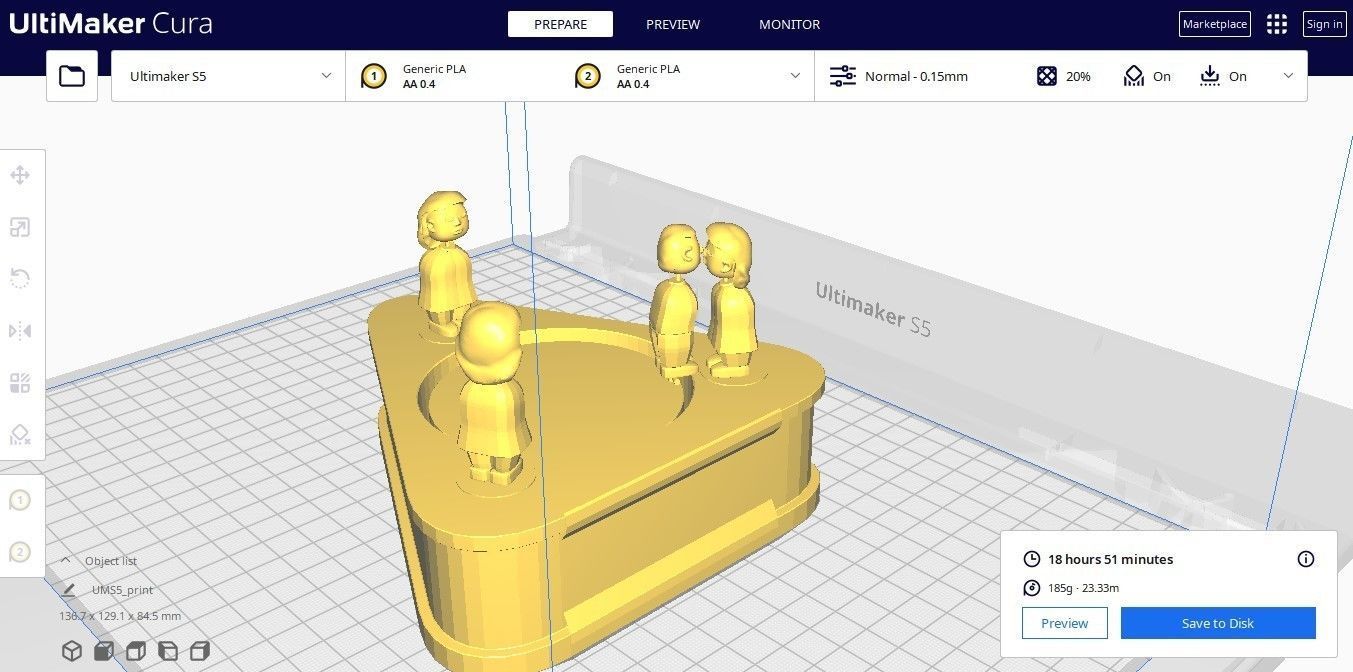Save sliced file with Save to Disk
Screen dimensions: 1353x672
[x=1218, y=623]
